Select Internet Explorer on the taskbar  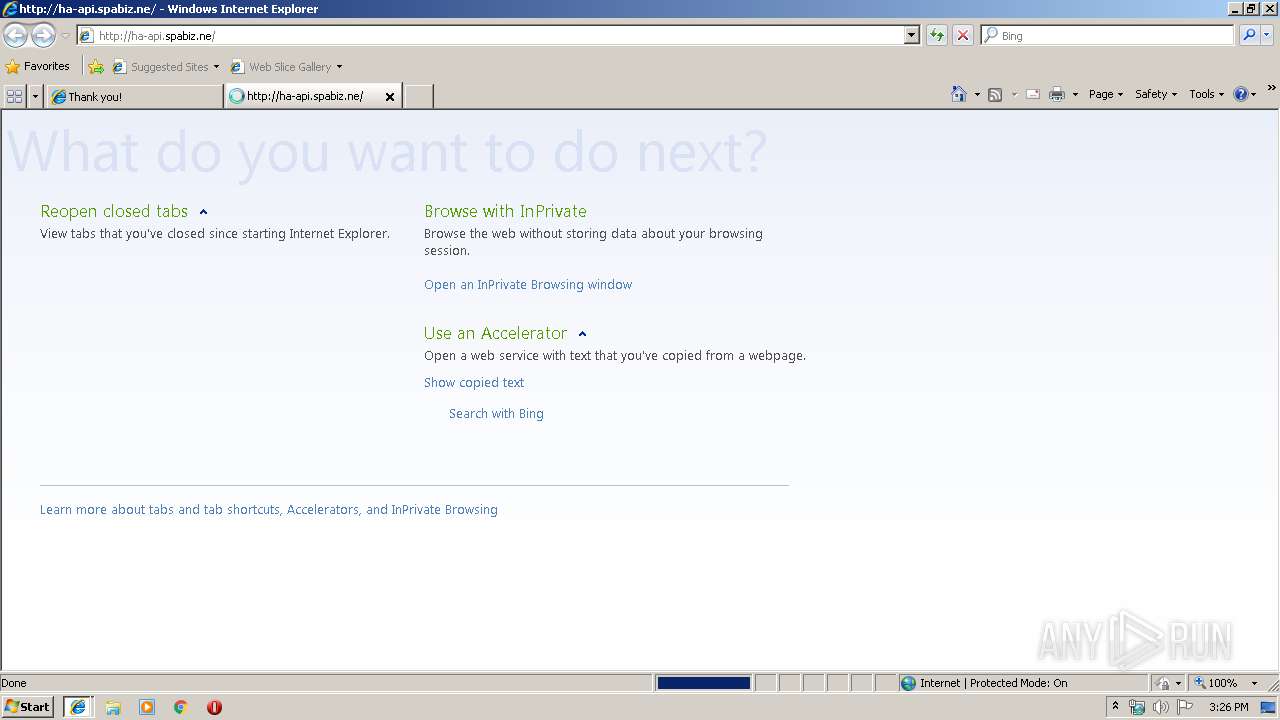pos(78,707)
